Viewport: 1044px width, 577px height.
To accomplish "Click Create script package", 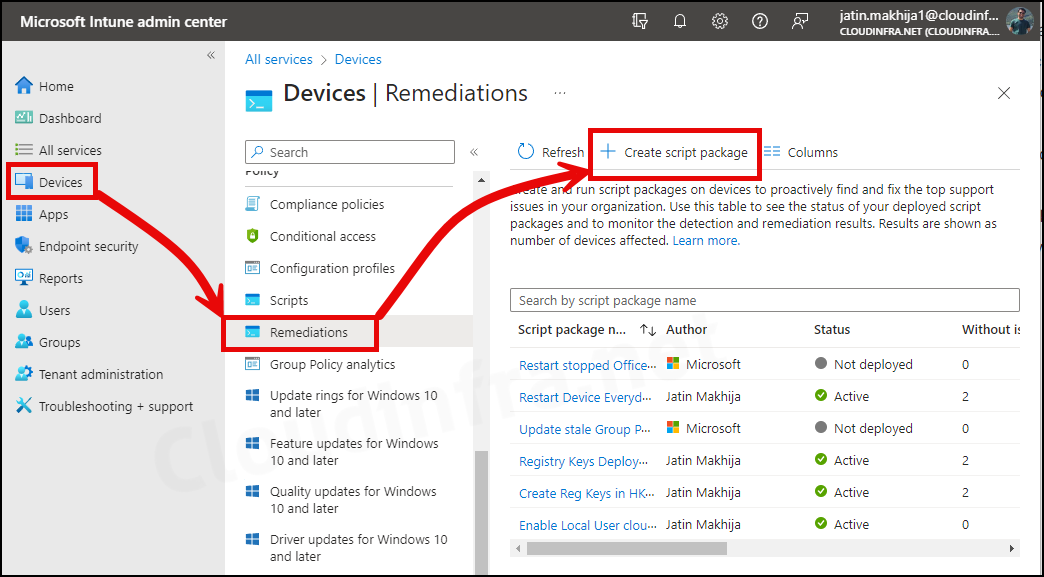I will point(674,152).
